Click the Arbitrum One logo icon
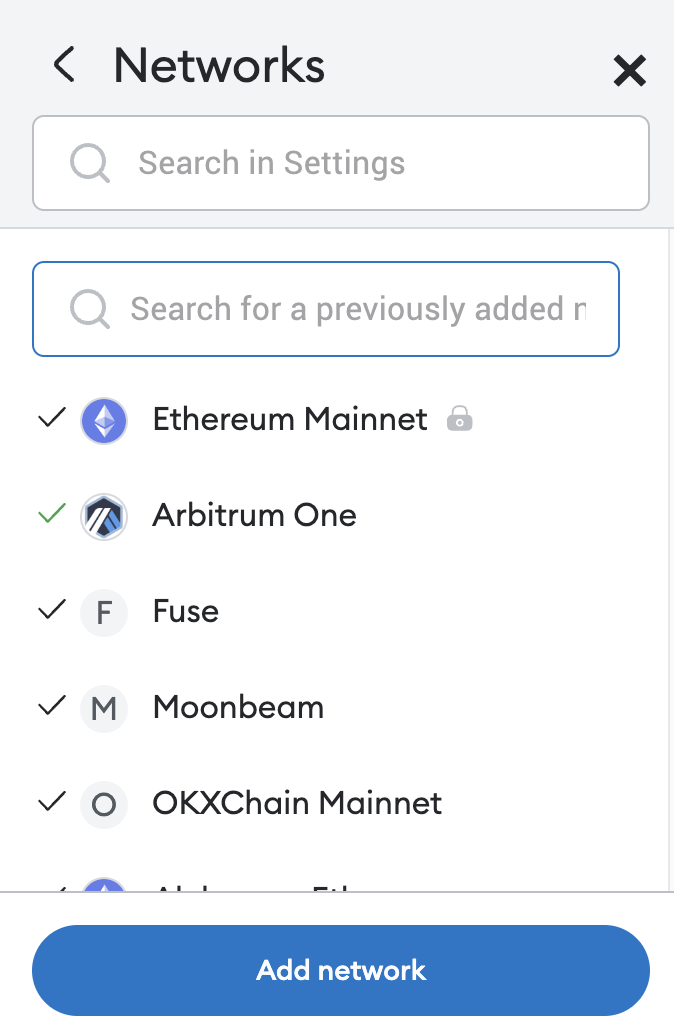Screen dimensions: 674x1036 [x=104, y=516]
